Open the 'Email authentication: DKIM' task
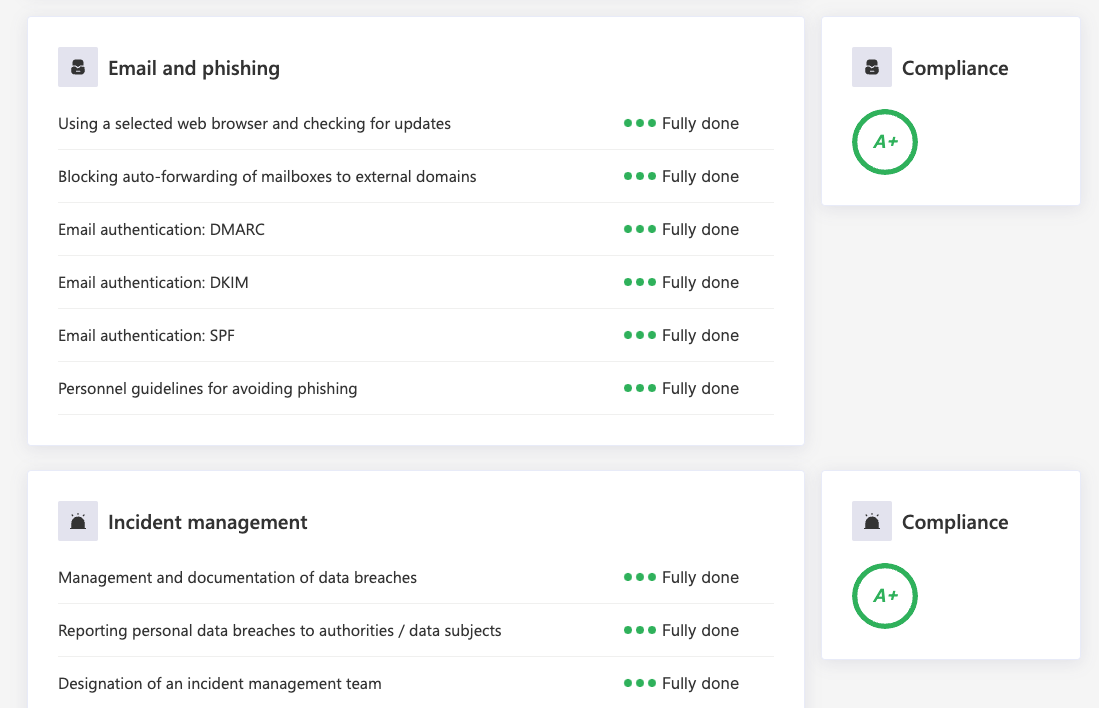 click(x=153, y=282)
